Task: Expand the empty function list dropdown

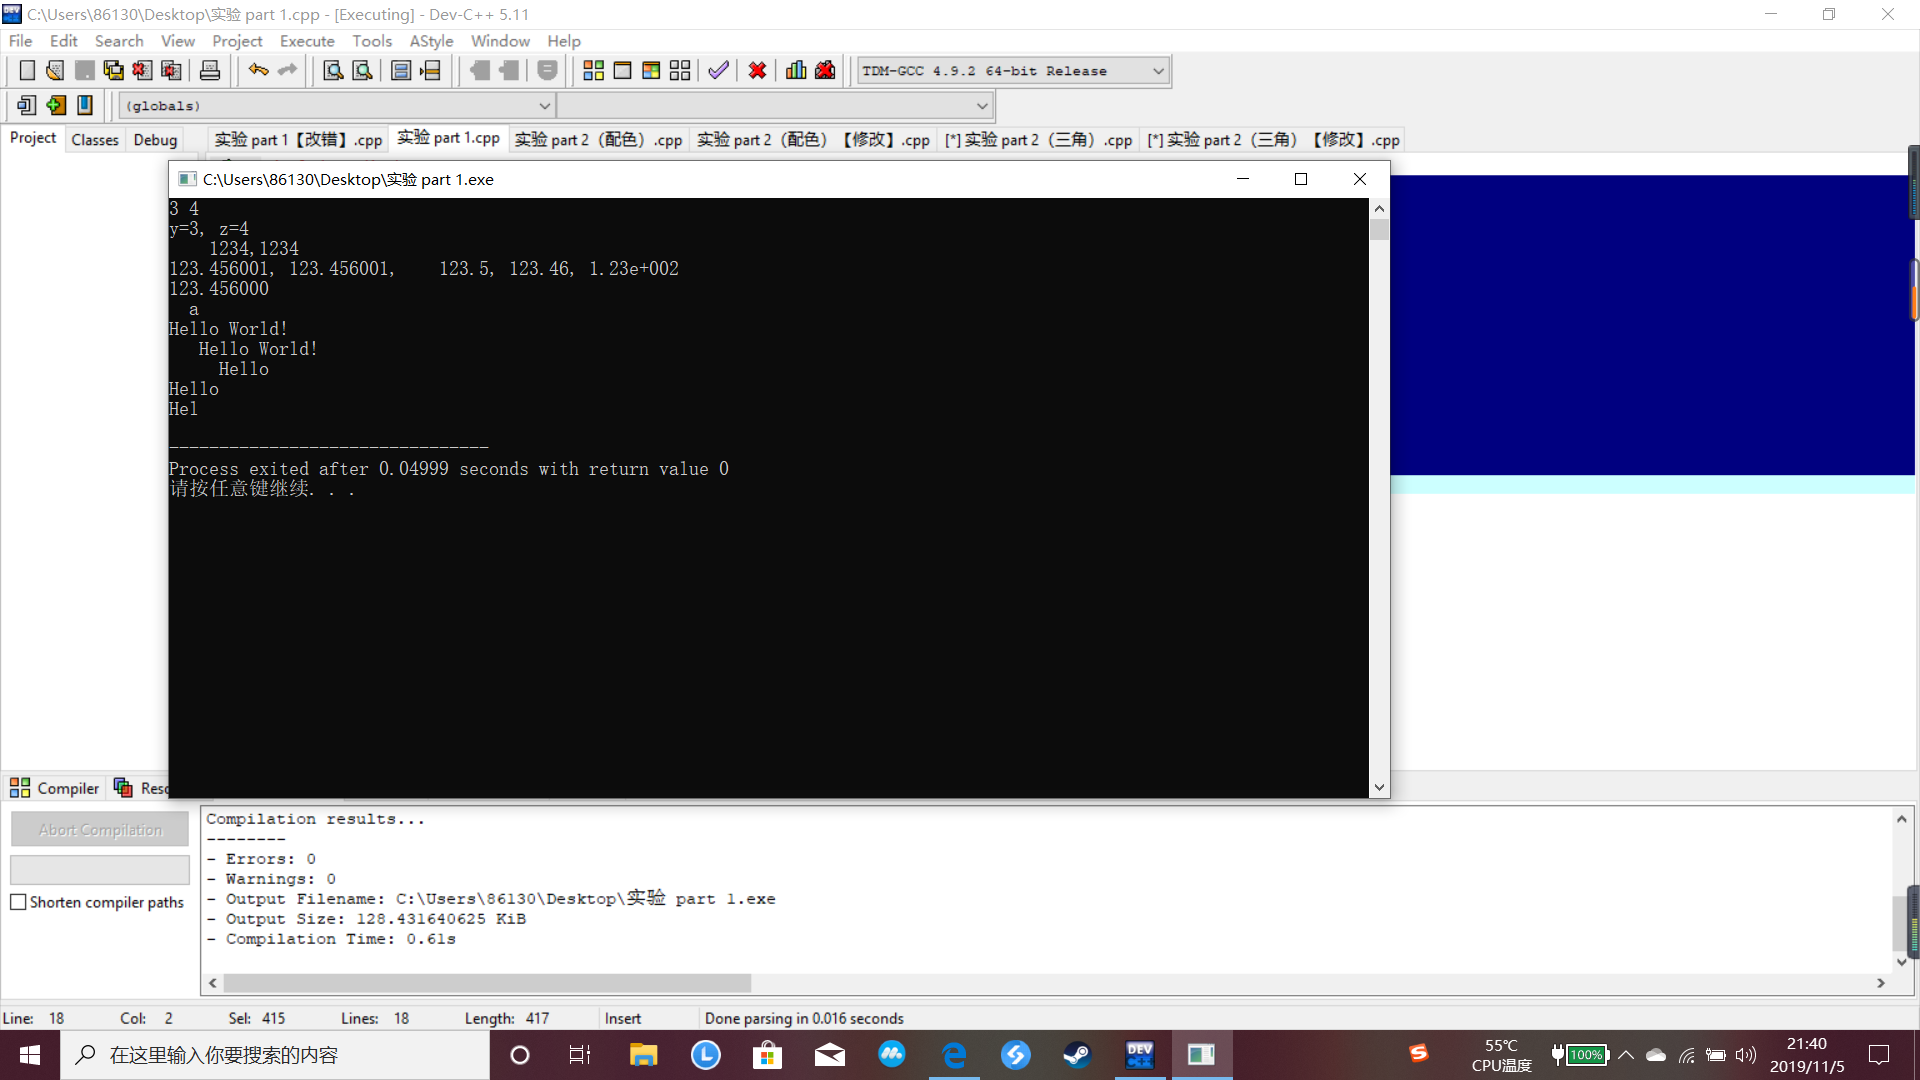Action: (981, 106)
